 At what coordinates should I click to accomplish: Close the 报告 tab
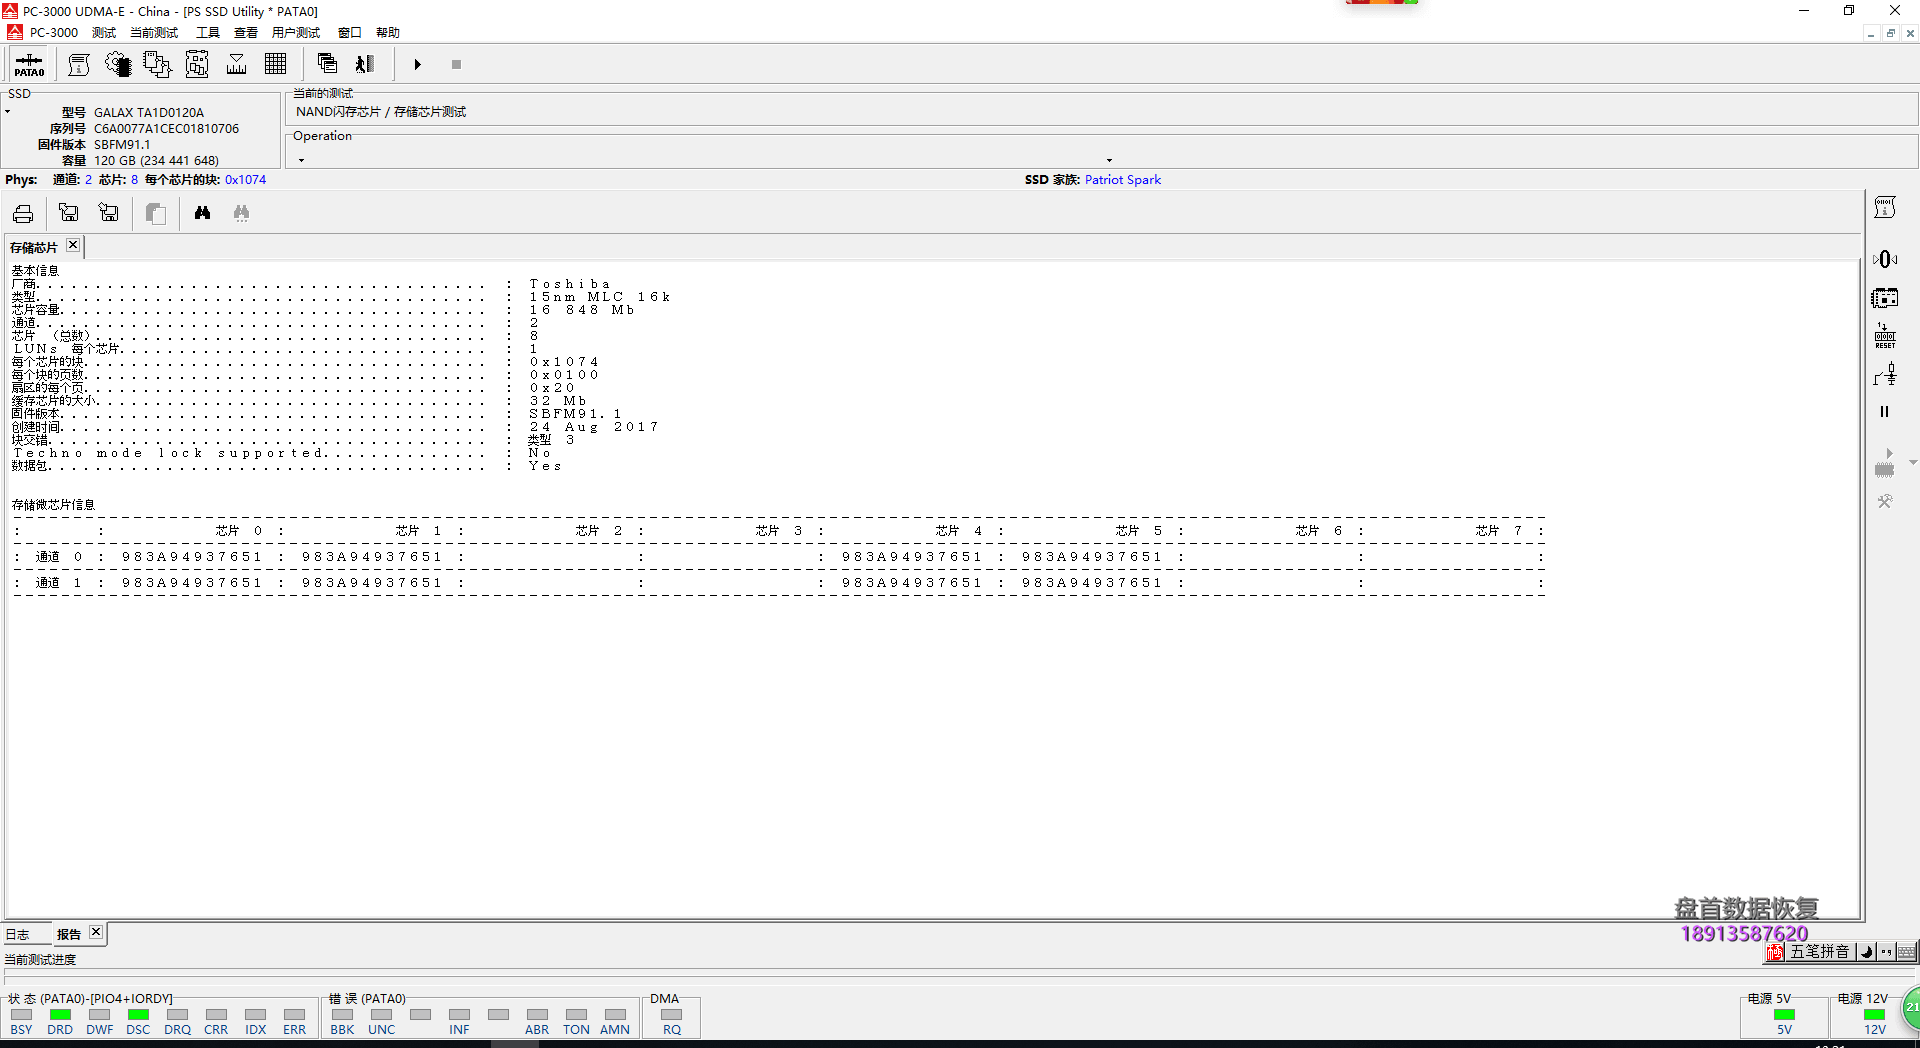pyautogui.click(x=96, y=932)
